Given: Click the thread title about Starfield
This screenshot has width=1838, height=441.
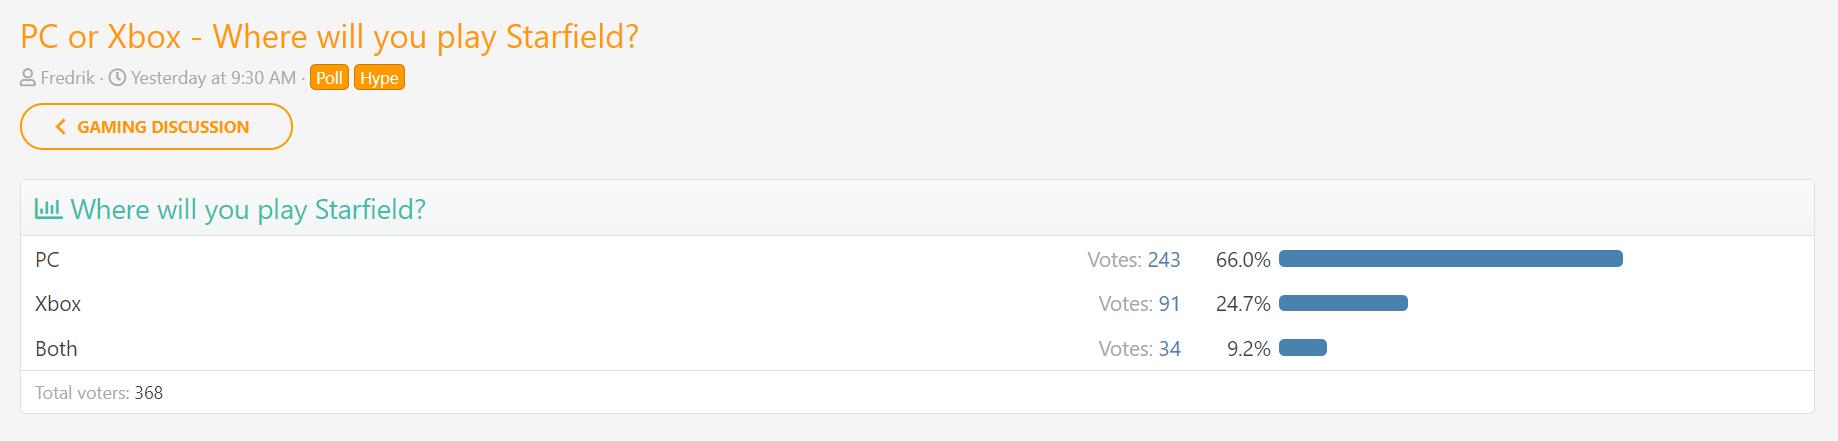Looking at the screenshot, I should (329, 37).
